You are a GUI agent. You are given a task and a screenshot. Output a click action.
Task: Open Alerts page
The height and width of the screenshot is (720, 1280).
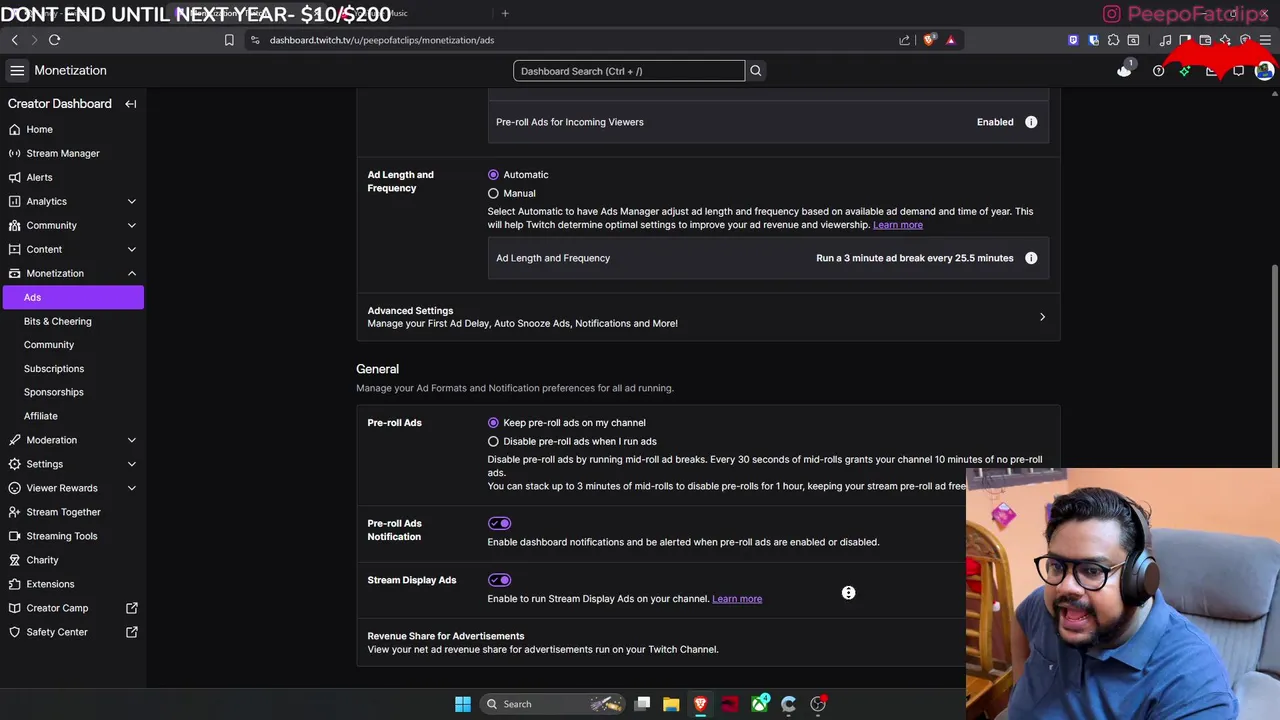coord(39,177)
